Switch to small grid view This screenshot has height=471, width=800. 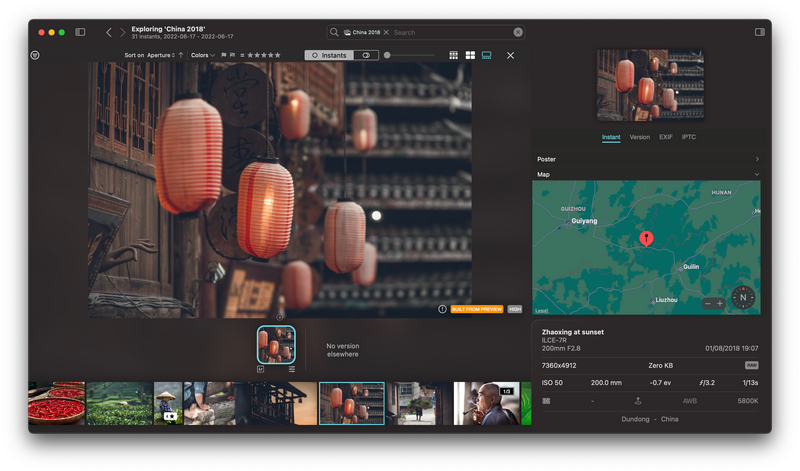tap(453, 55)
